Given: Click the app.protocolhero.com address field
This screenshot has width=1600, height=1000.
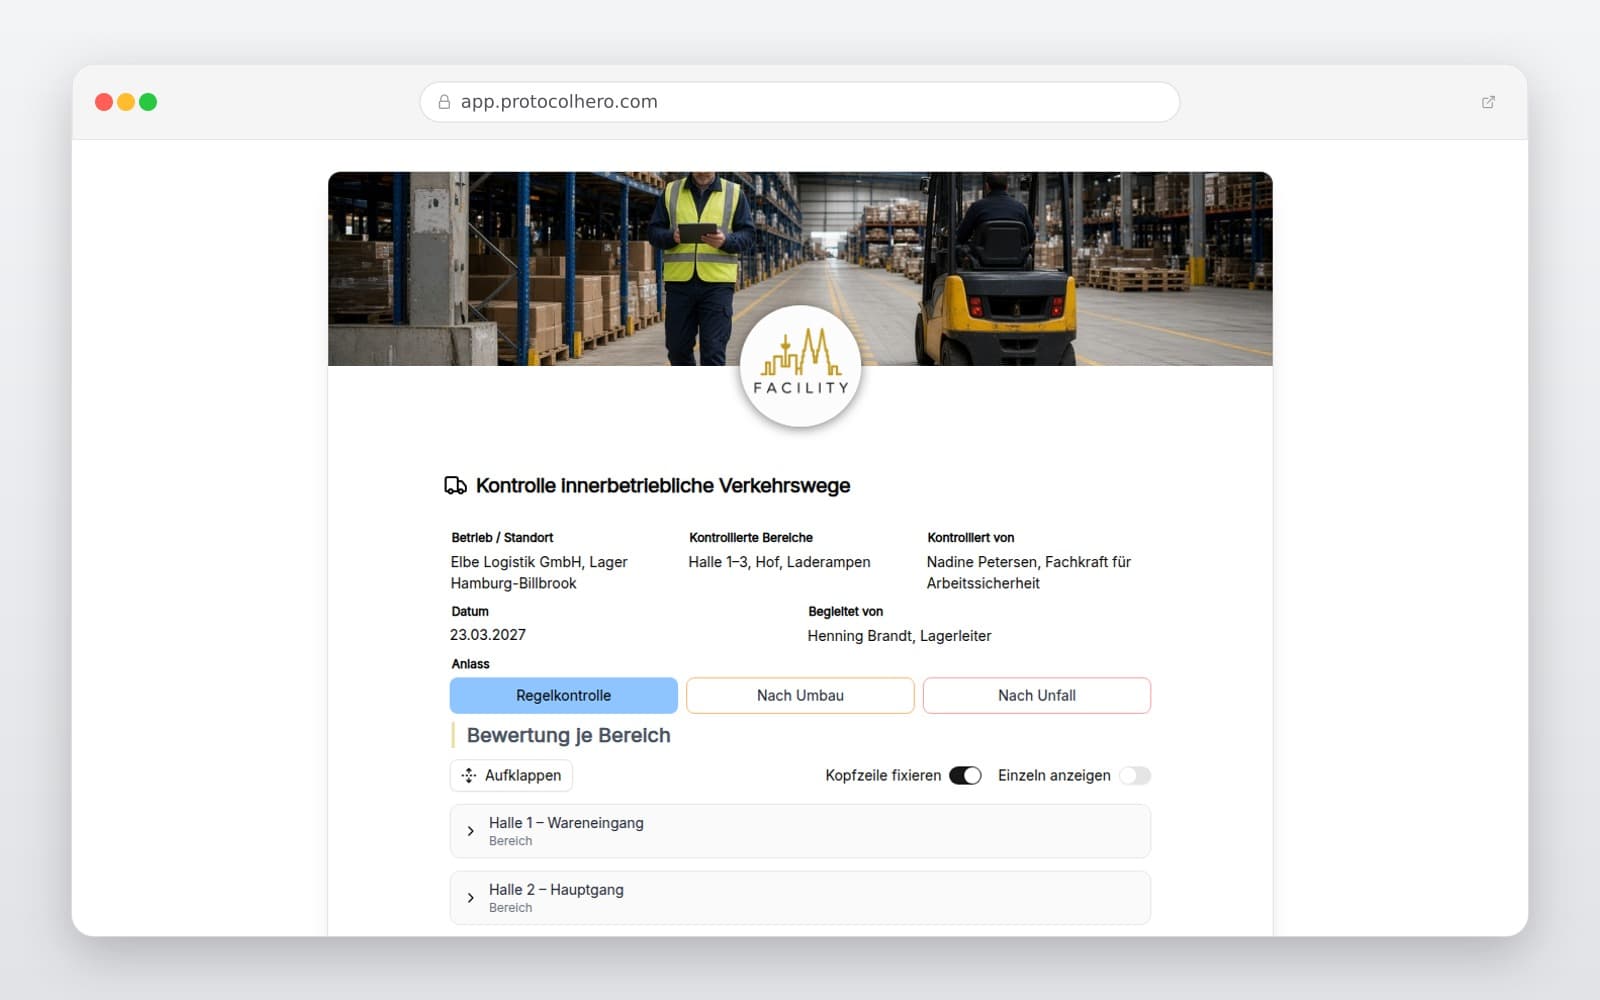Looking at the screenshot, I should pos(800,102).
